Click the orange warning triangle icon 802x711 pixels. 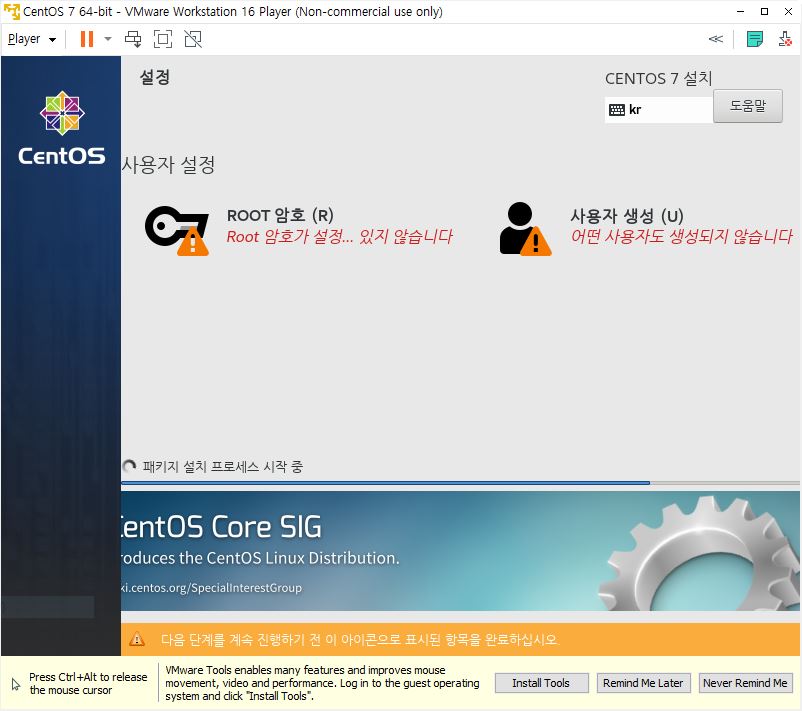click(x=137, y=639)
